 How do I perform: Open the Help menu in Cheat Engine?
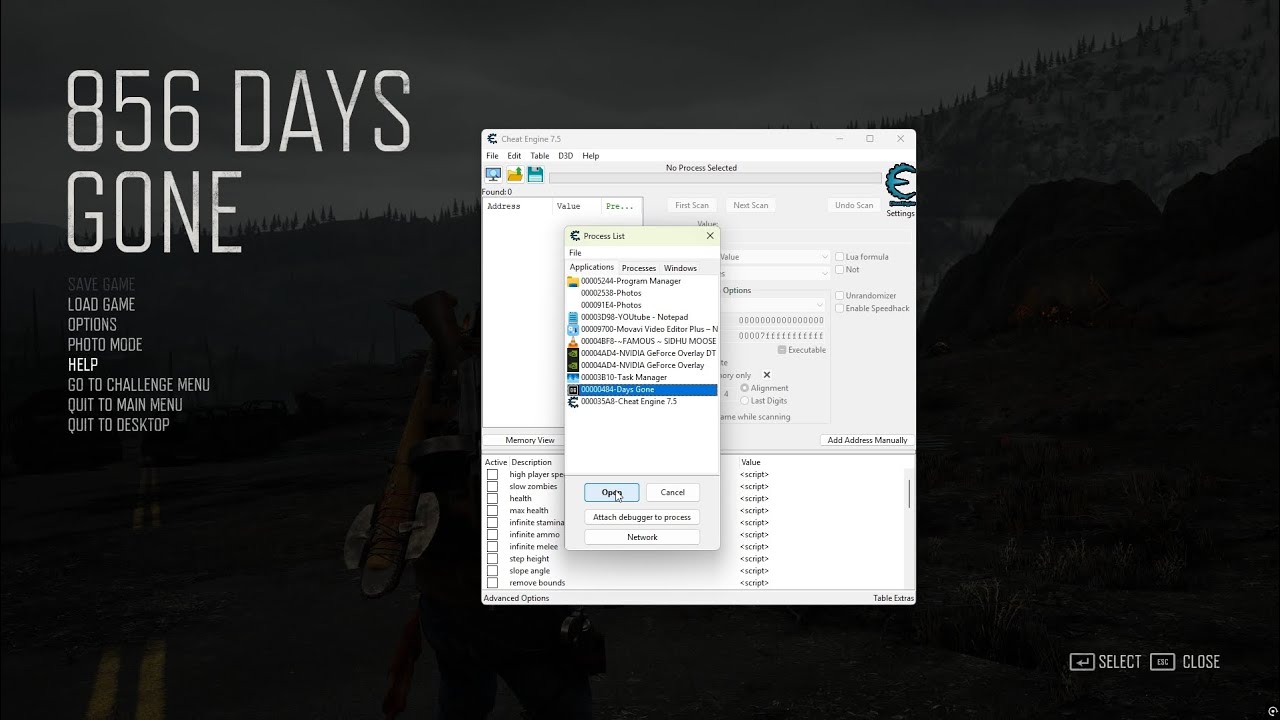[591, 156]
